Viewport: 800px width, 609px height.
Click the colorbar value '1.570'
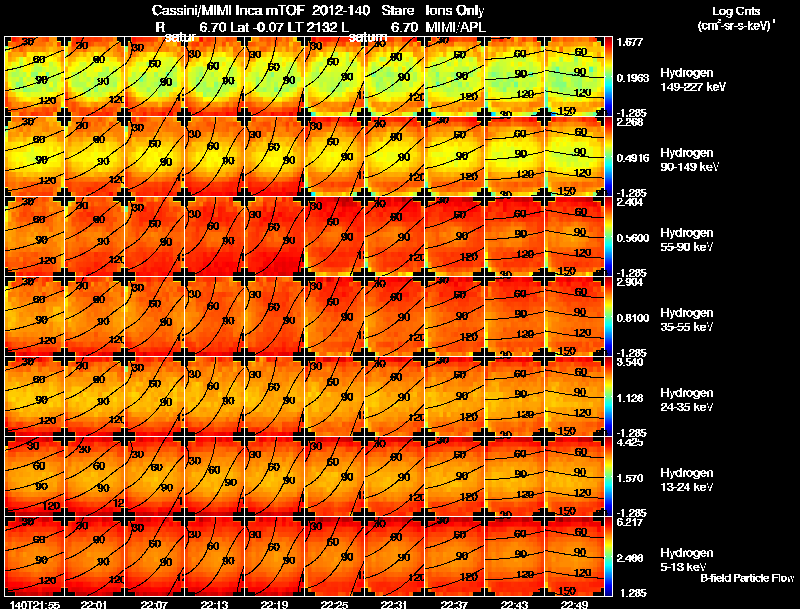pyautogui.click(x=630, y=478)
